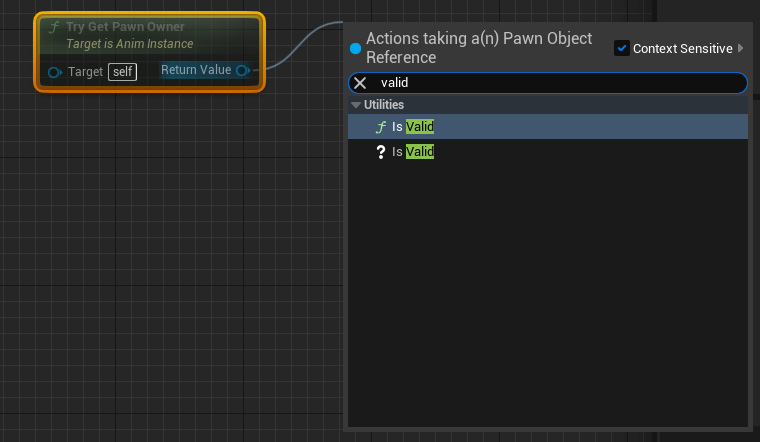Image resolution: width=760 pixels, height=442 pixels.
Task: Expand the arrow next to Context Sensitive
Action: click(x=740, y=48)
